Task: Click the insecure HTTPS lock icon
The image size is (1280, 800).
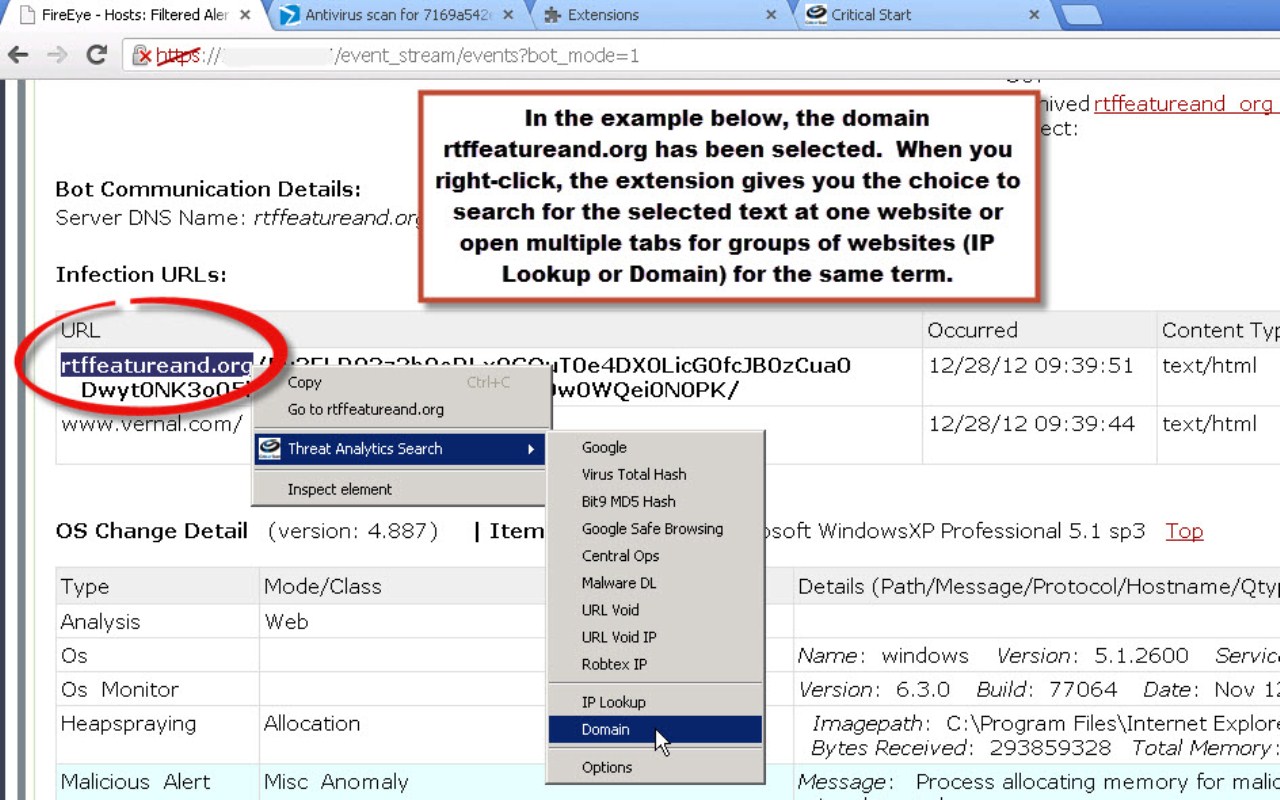Action: click(144, 56)
